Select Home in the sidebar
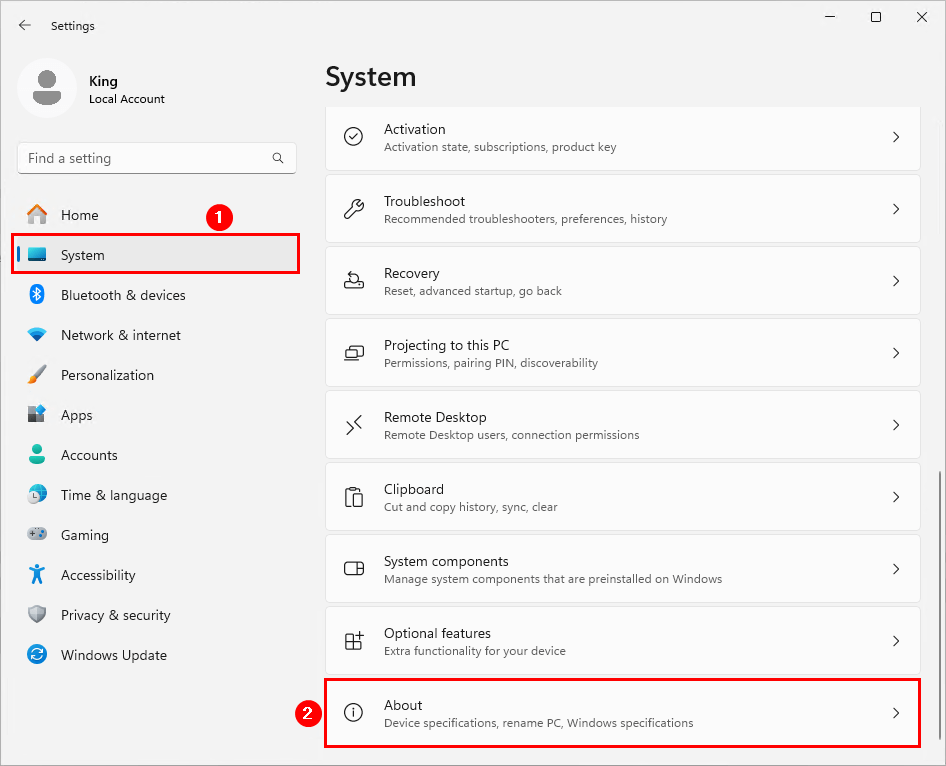 [x=80, y=215]
